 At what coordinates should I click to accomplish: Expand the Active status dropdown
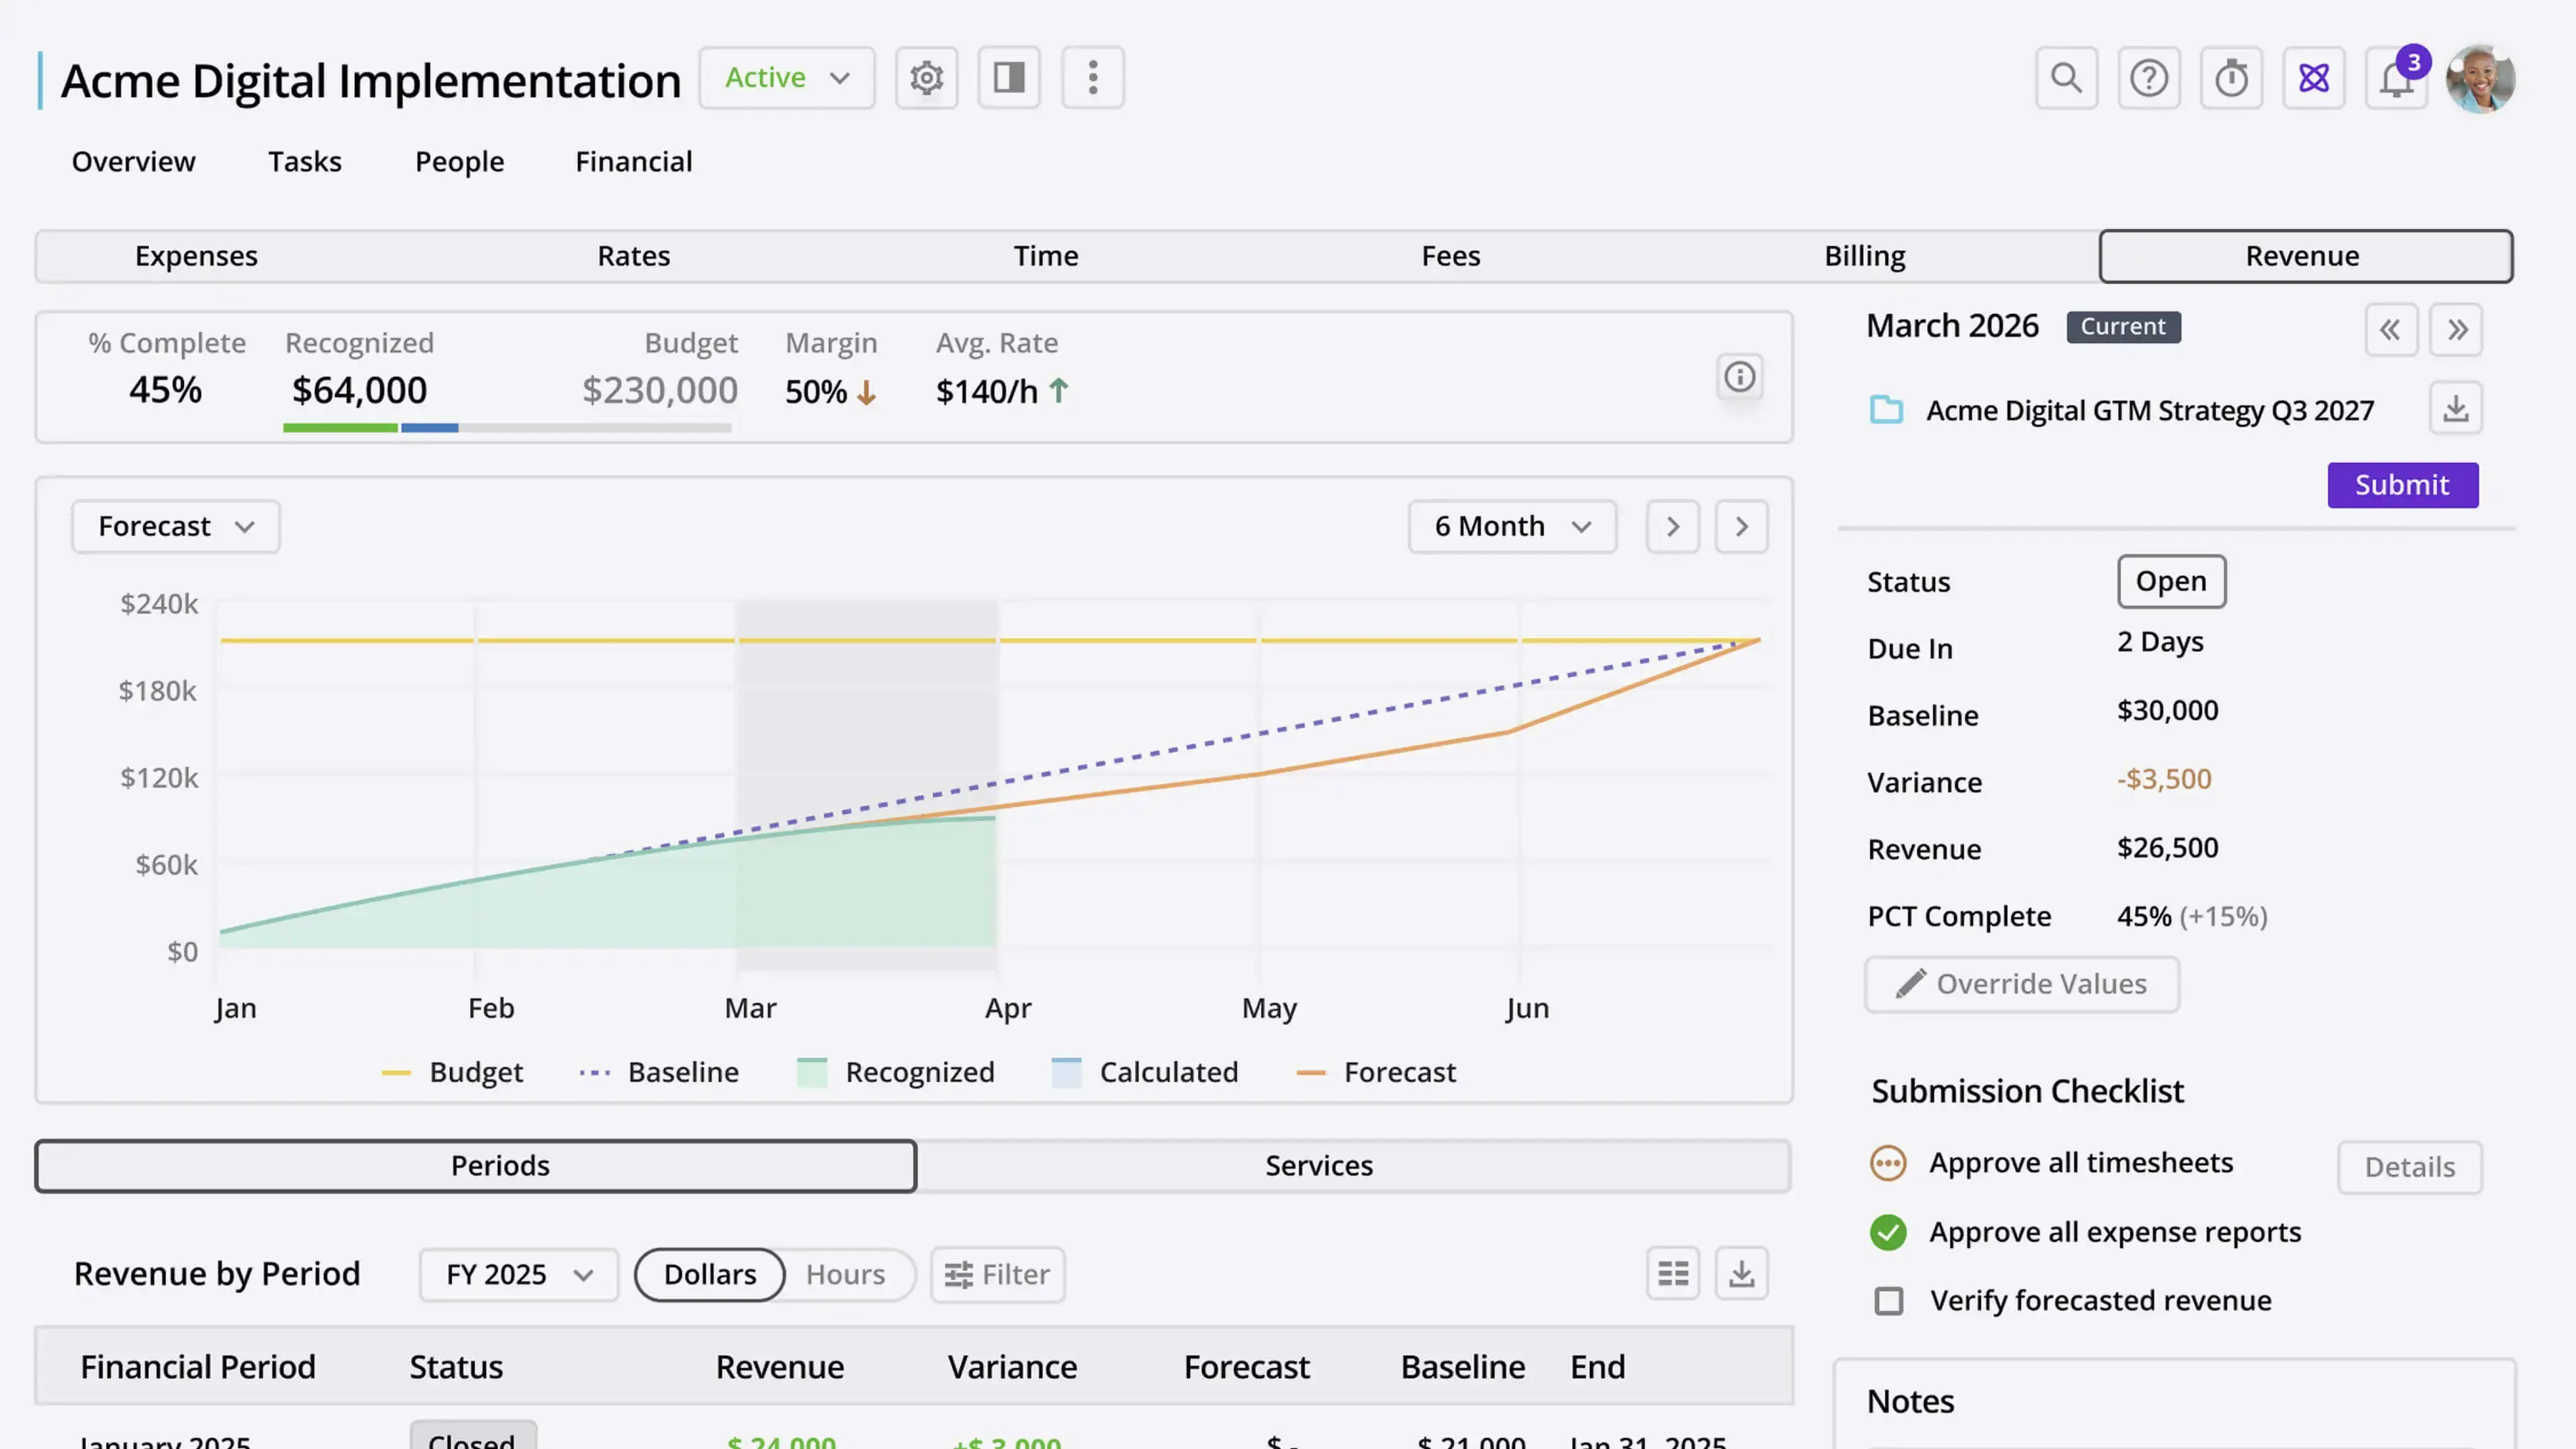pyautogui.click(x=786, y=78)
